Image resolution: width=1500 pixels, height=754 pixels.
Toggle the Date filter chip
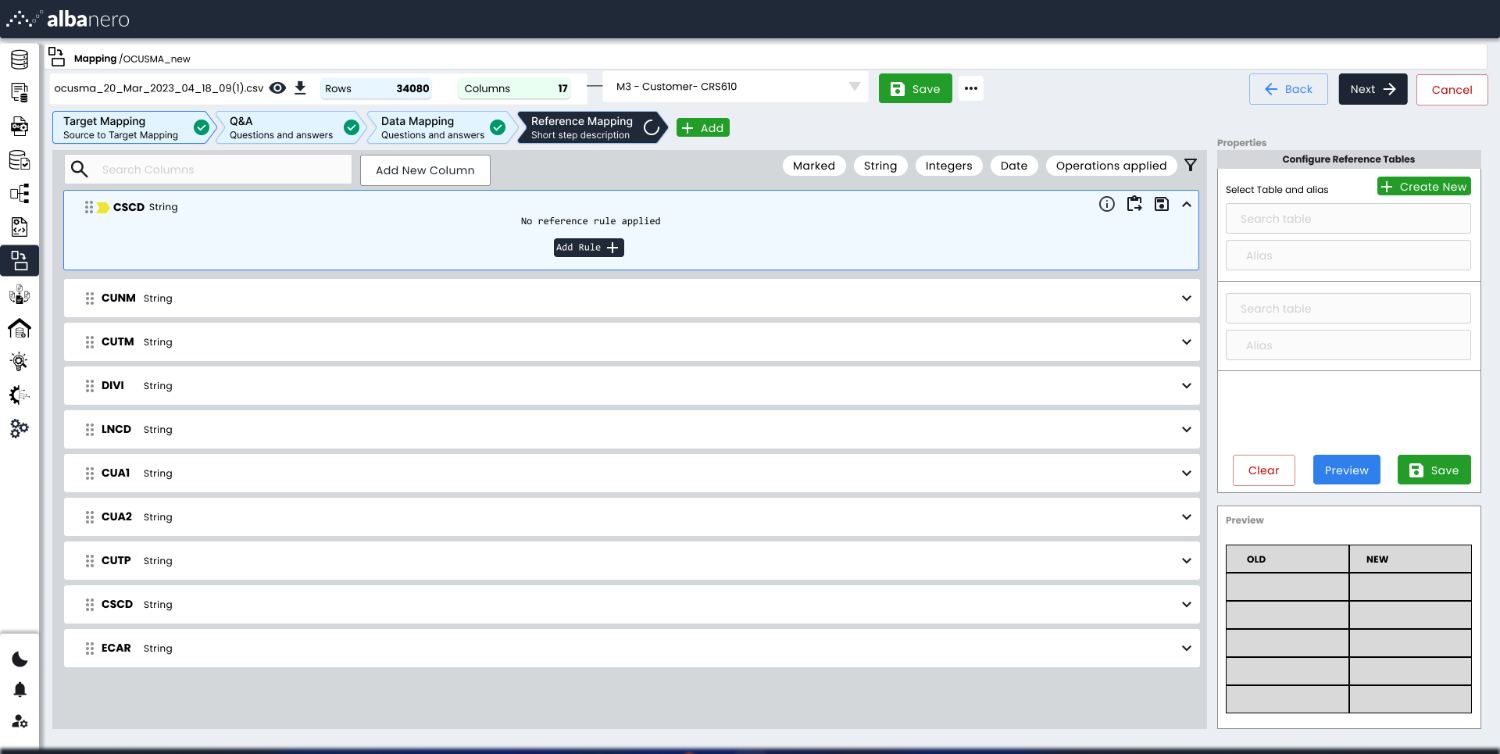tap(1014, 166)
